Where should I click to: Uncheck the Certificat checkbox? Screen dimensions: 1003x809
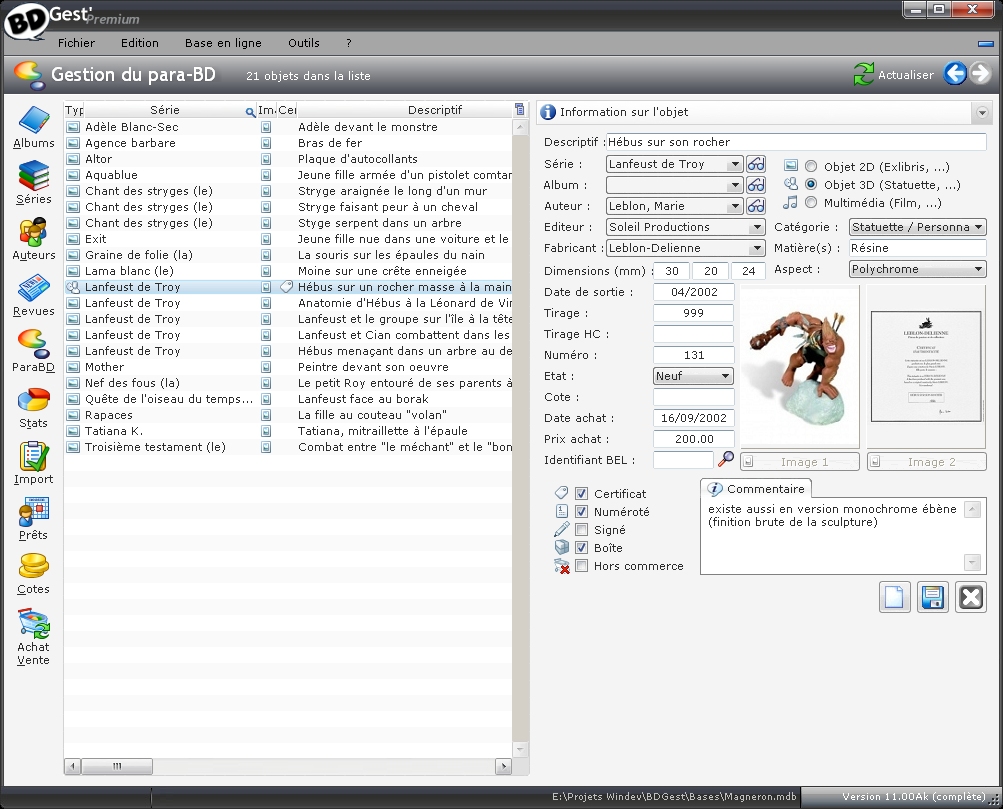581,494
